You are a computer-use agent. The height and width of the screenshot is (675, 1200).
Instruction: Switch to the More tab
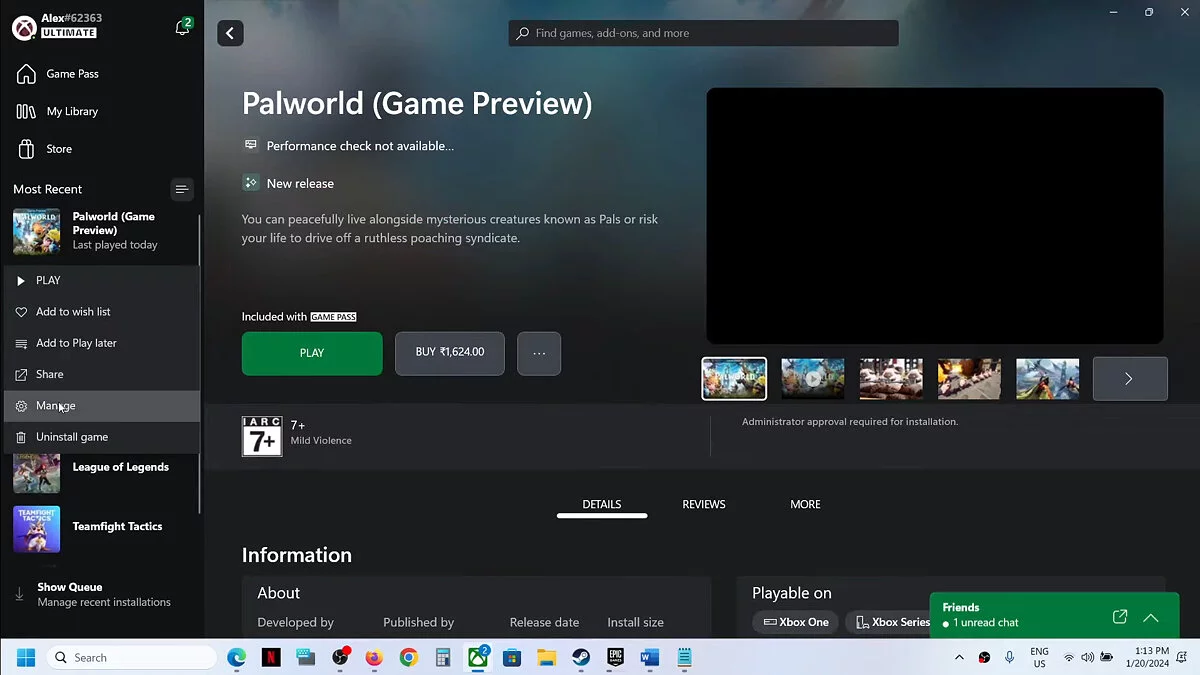805,505
